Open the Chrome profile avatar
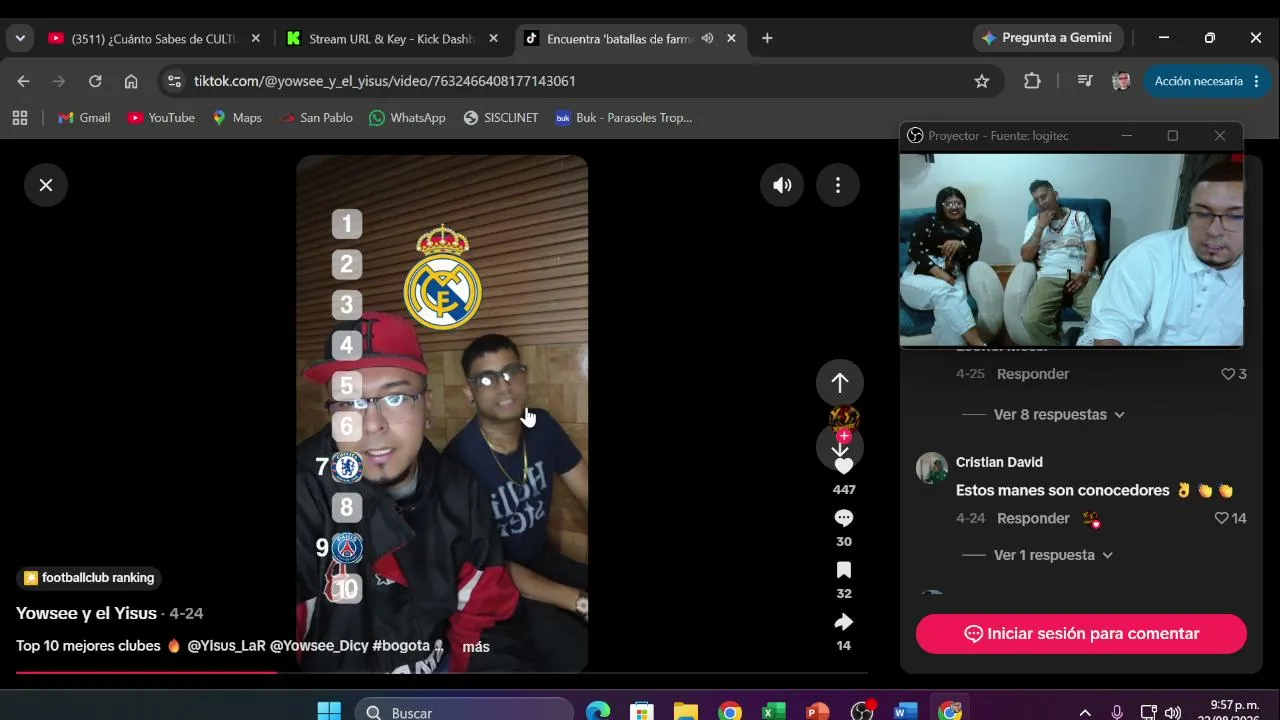 (x=1121, y=81)
